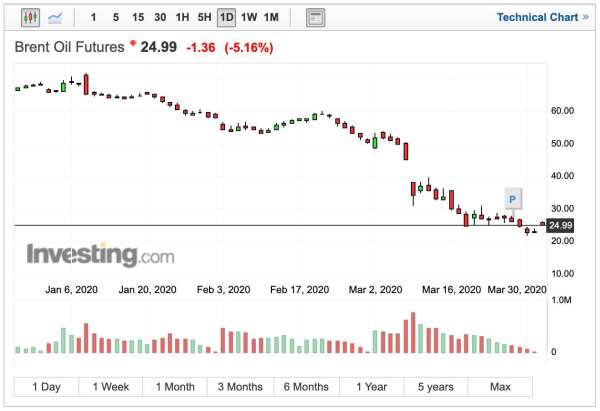The width and height of the screenshot is (600, 411).
Task: Click the Mar 16, 2020 date label
Action: 451,290
